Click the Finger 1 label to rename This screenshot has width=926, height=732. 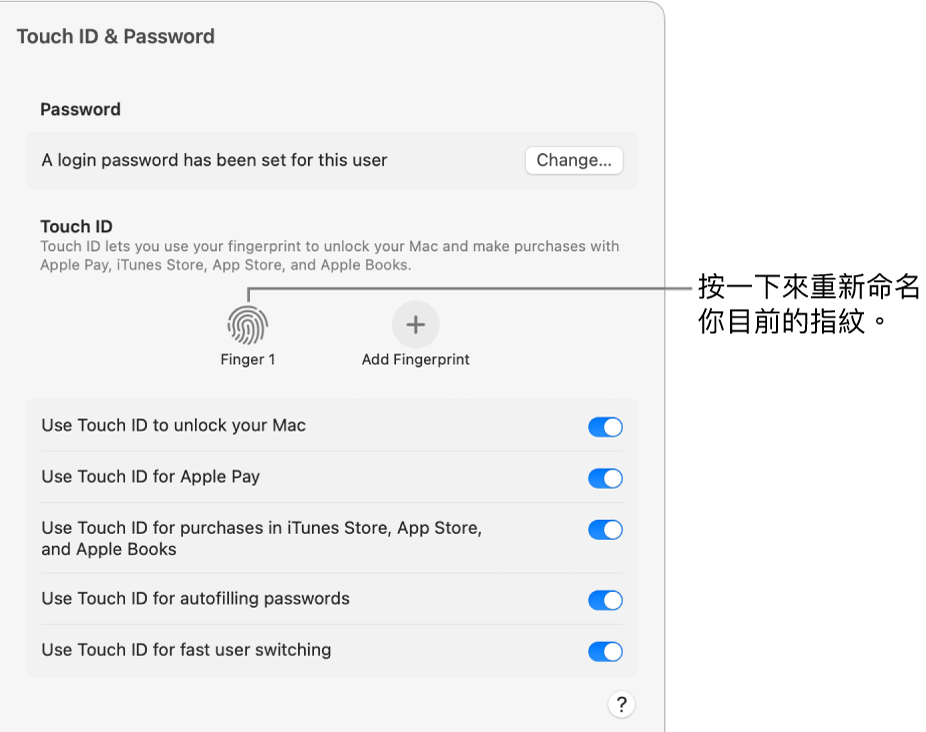pyautogui.click(x=247, y=359)
